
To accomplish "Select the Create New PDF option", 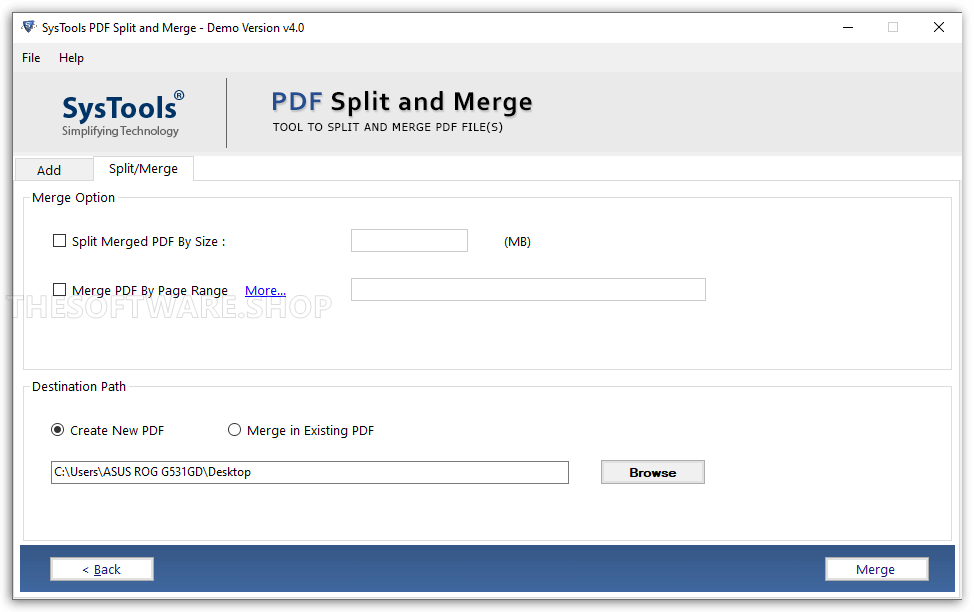I will click(x=57, y=429).
